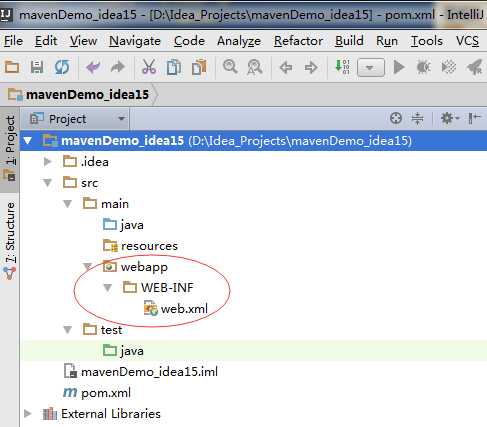
Task: Click the Undo arrow icon
Action: click(x=93, y=67)
